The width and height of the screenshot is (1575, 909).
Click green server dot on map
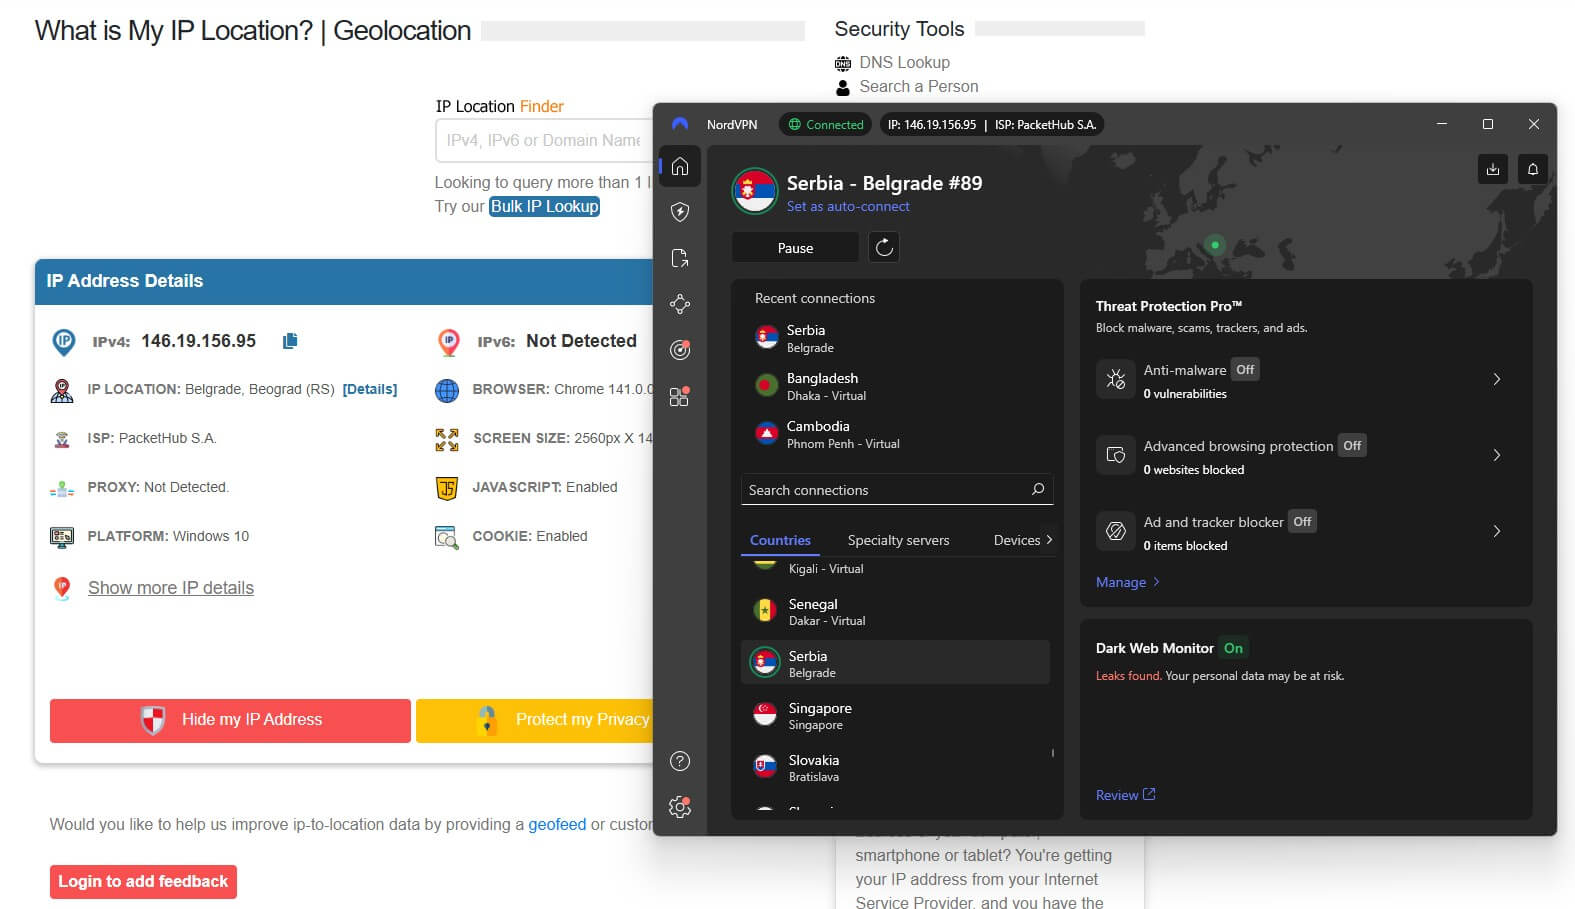coord(1215,244)
